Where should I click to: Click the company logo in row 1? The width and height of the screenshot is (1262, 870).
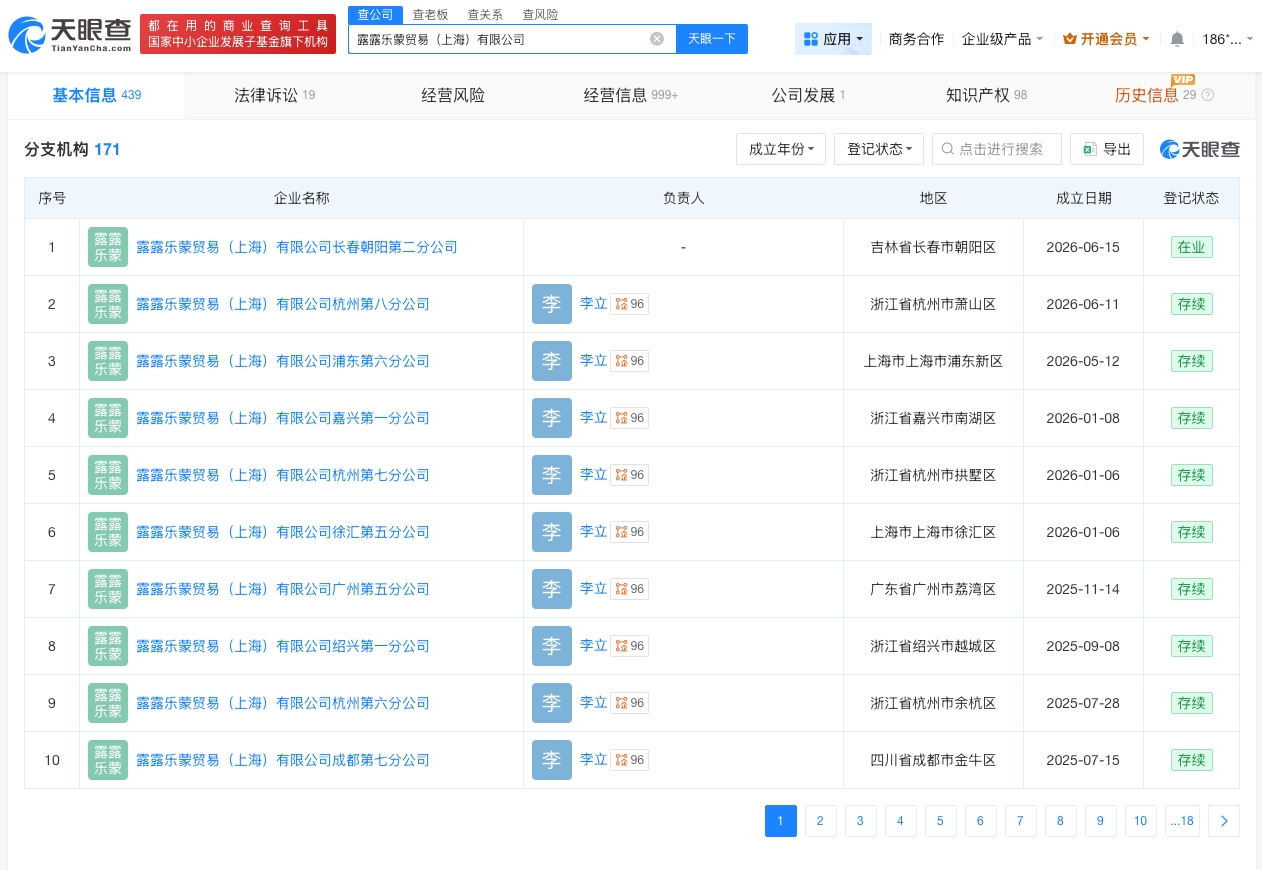tap(108, 247)
